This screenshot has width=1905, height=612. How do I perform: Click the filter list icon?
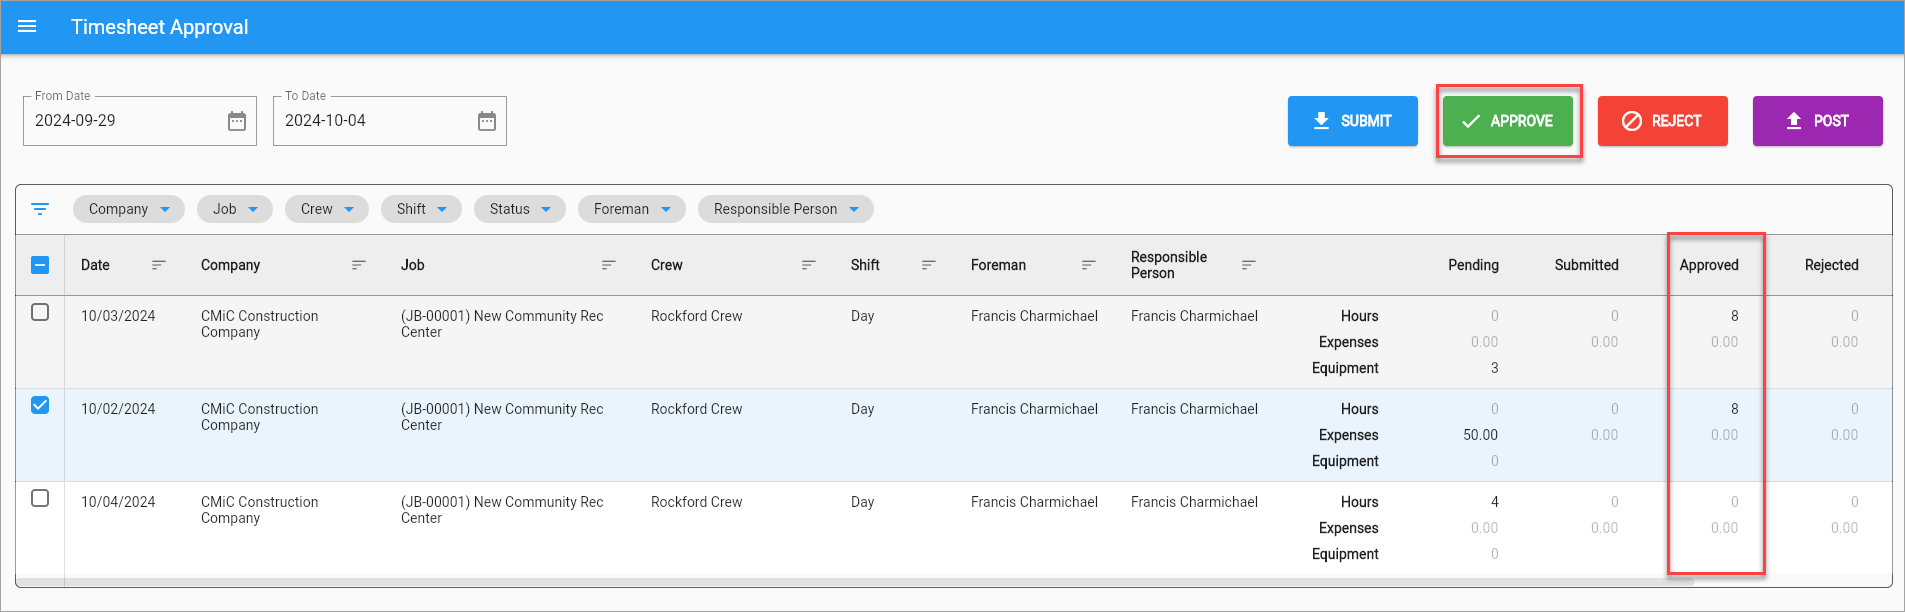coord(40,209)
